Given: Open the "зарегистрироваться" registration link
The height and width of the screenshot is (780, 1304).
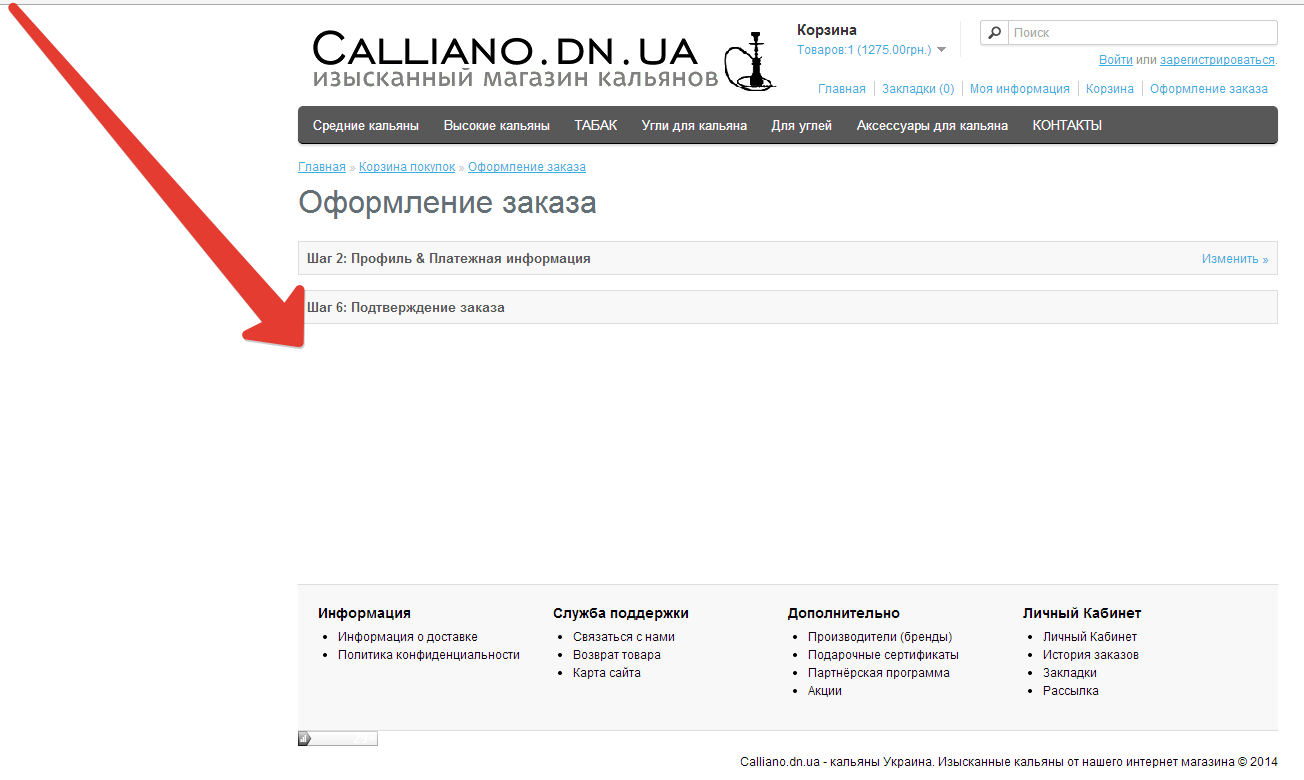Looking at the screenshot, I should pos(1217,60).
